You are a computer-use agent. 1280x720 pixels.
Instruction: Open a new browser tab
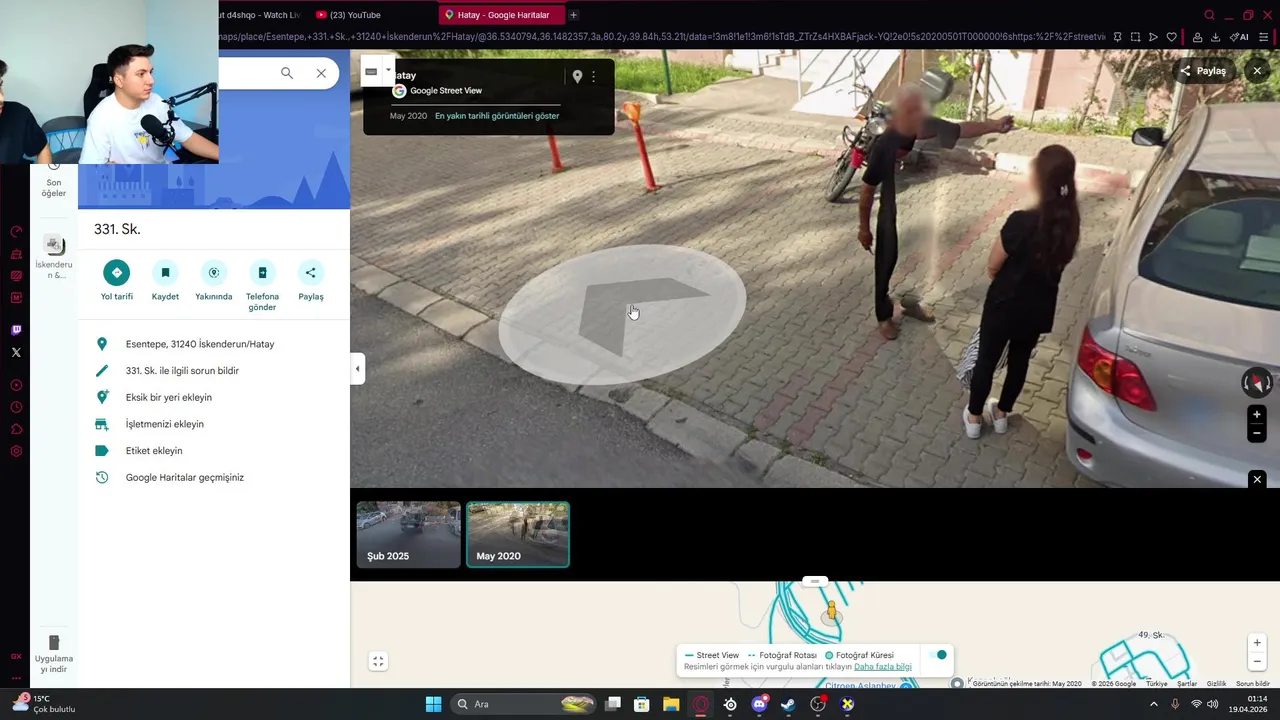click(x=574, y=15)
